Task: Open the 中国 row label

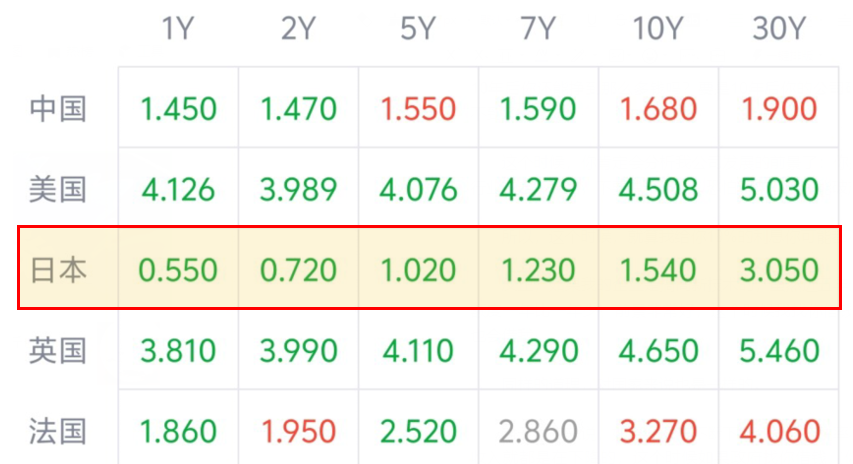Action: tap(58, 108)
